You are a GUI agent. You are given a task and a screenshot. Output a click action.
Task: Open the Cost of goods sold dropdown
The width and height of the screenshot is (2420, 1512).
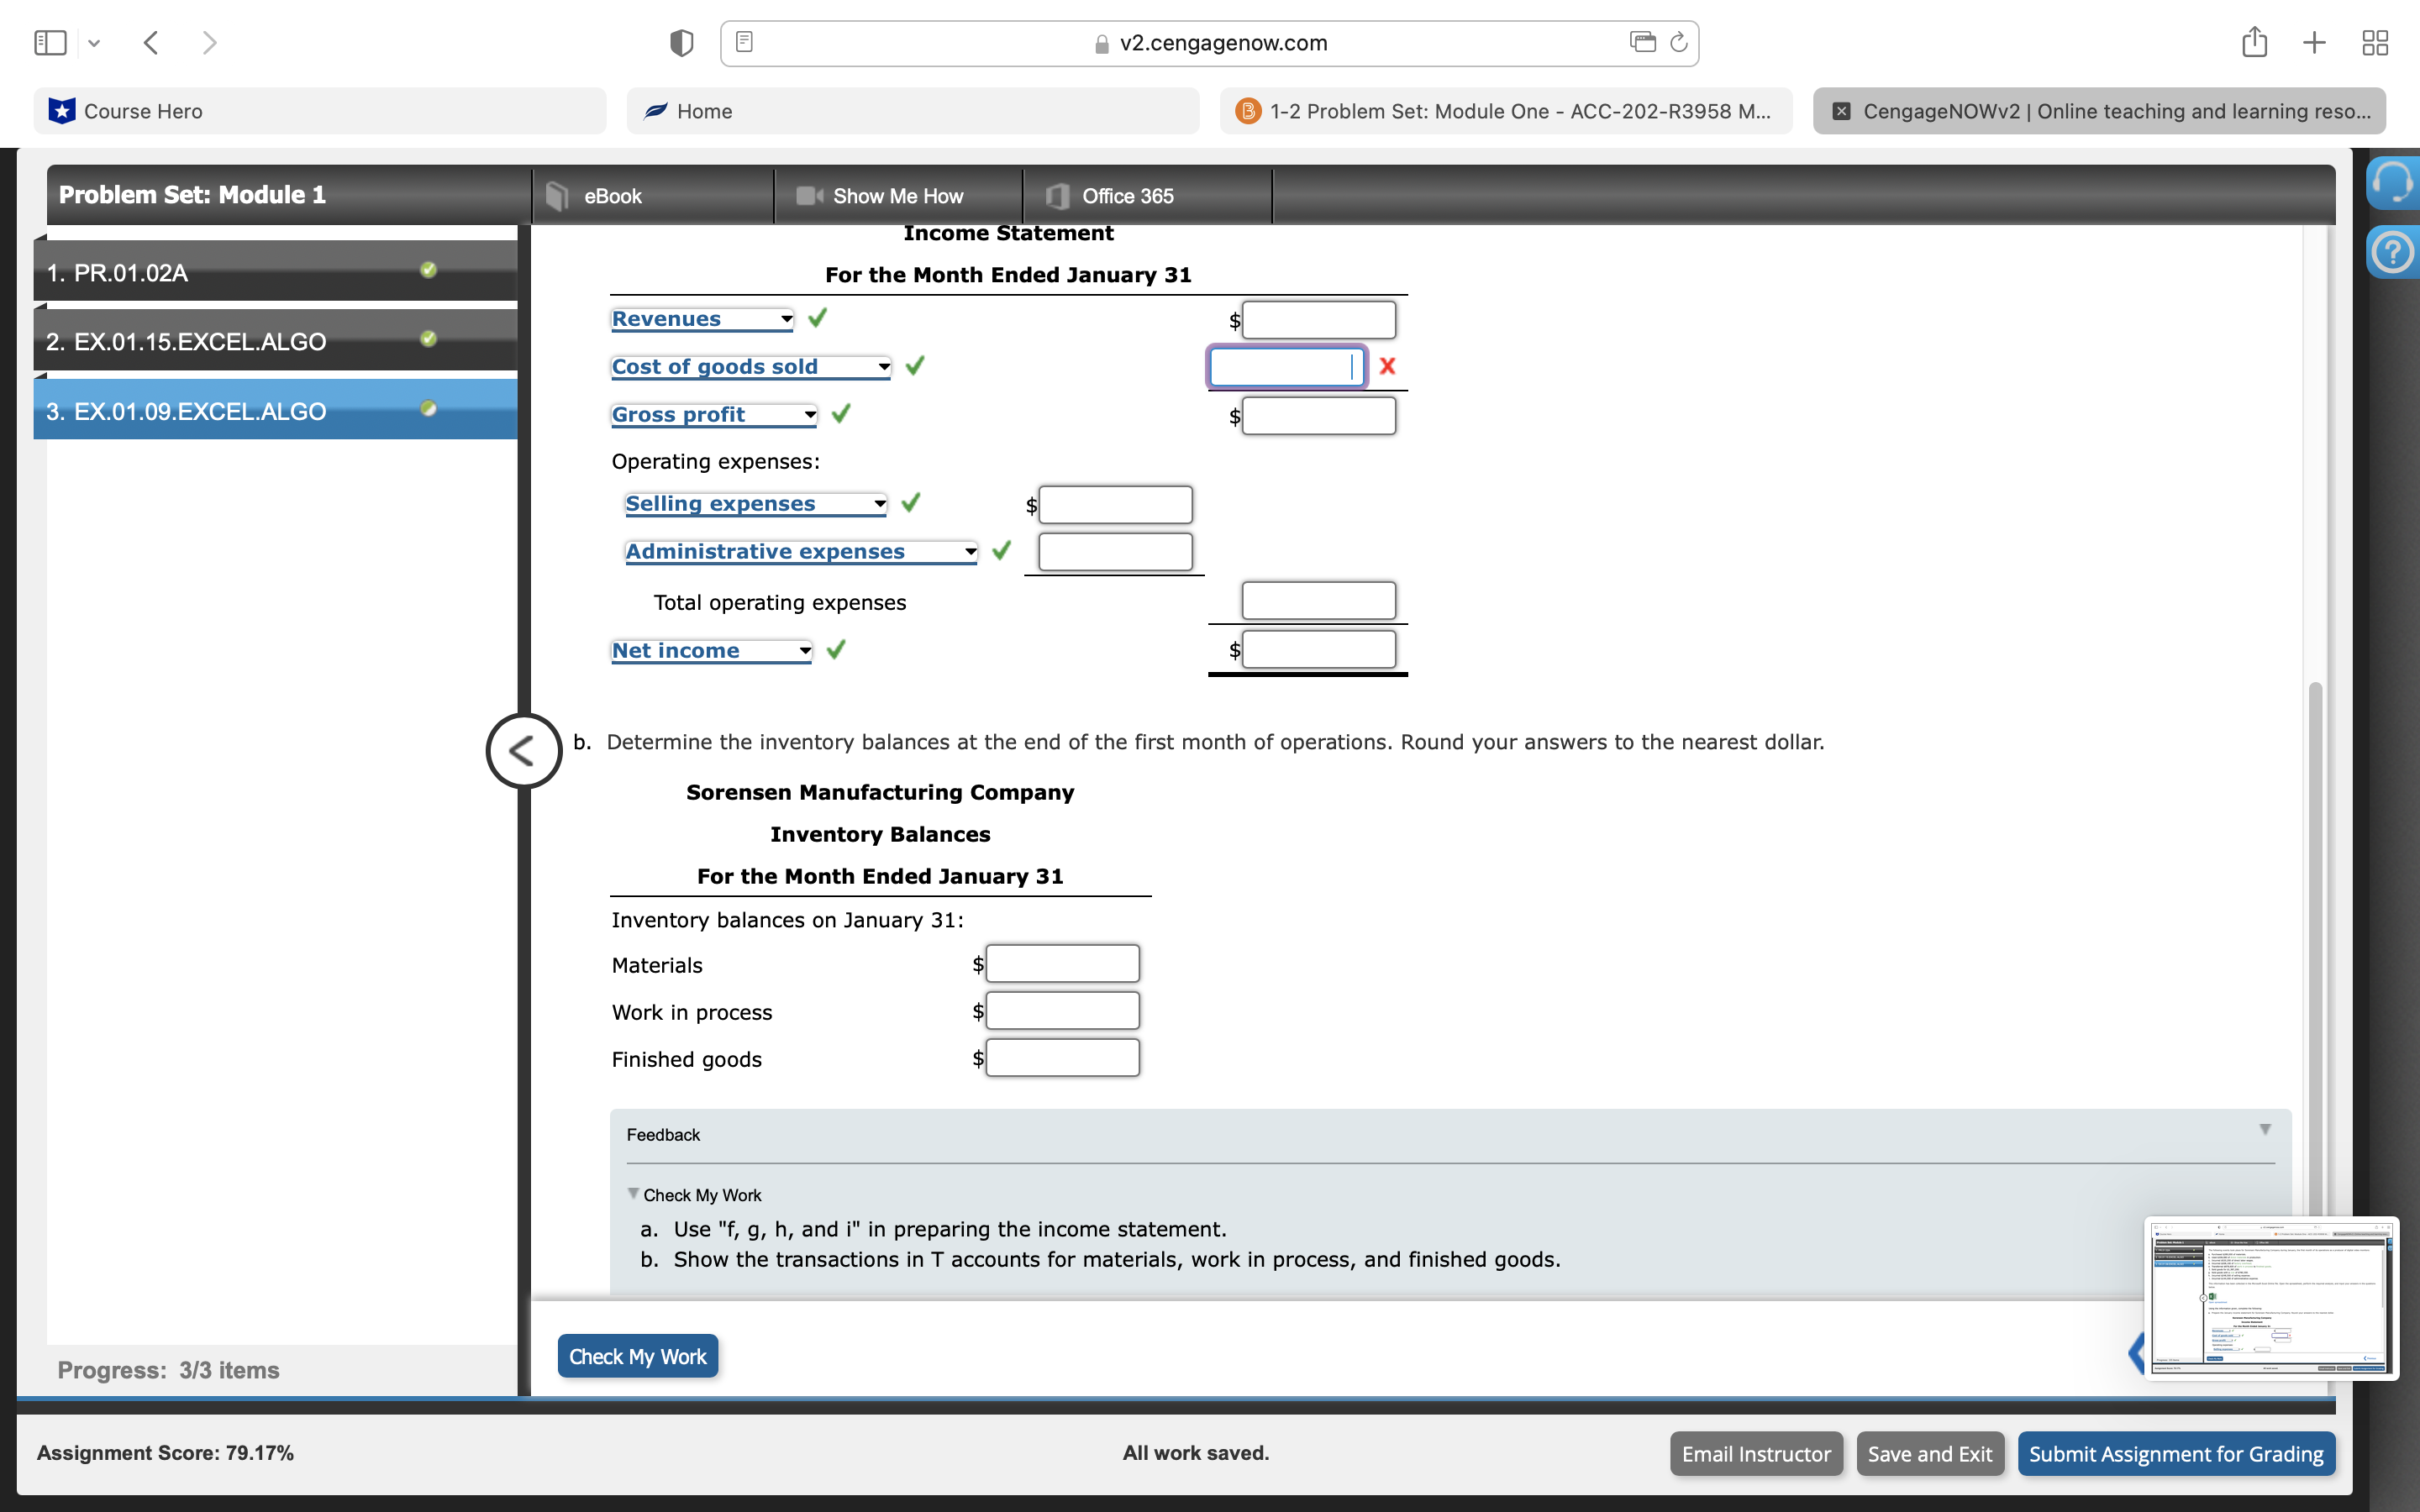coord(750,367)
